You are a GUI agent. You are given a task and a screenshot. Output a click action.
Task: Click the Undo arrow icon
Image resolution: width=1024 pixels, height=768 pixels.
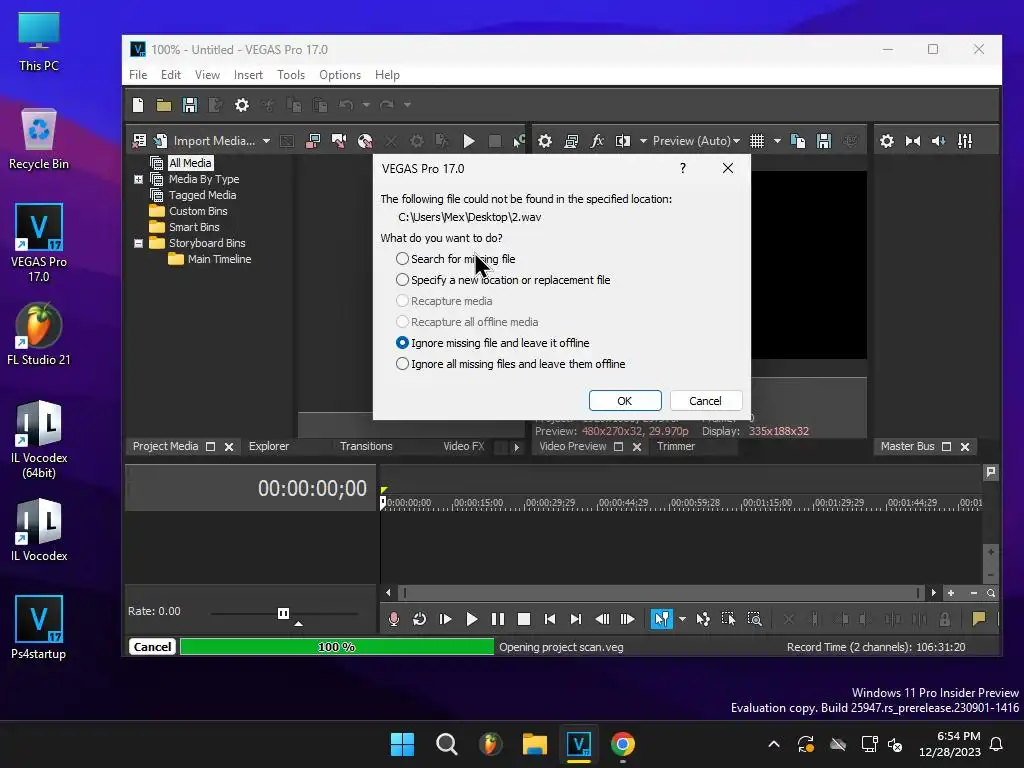[346, 105]
